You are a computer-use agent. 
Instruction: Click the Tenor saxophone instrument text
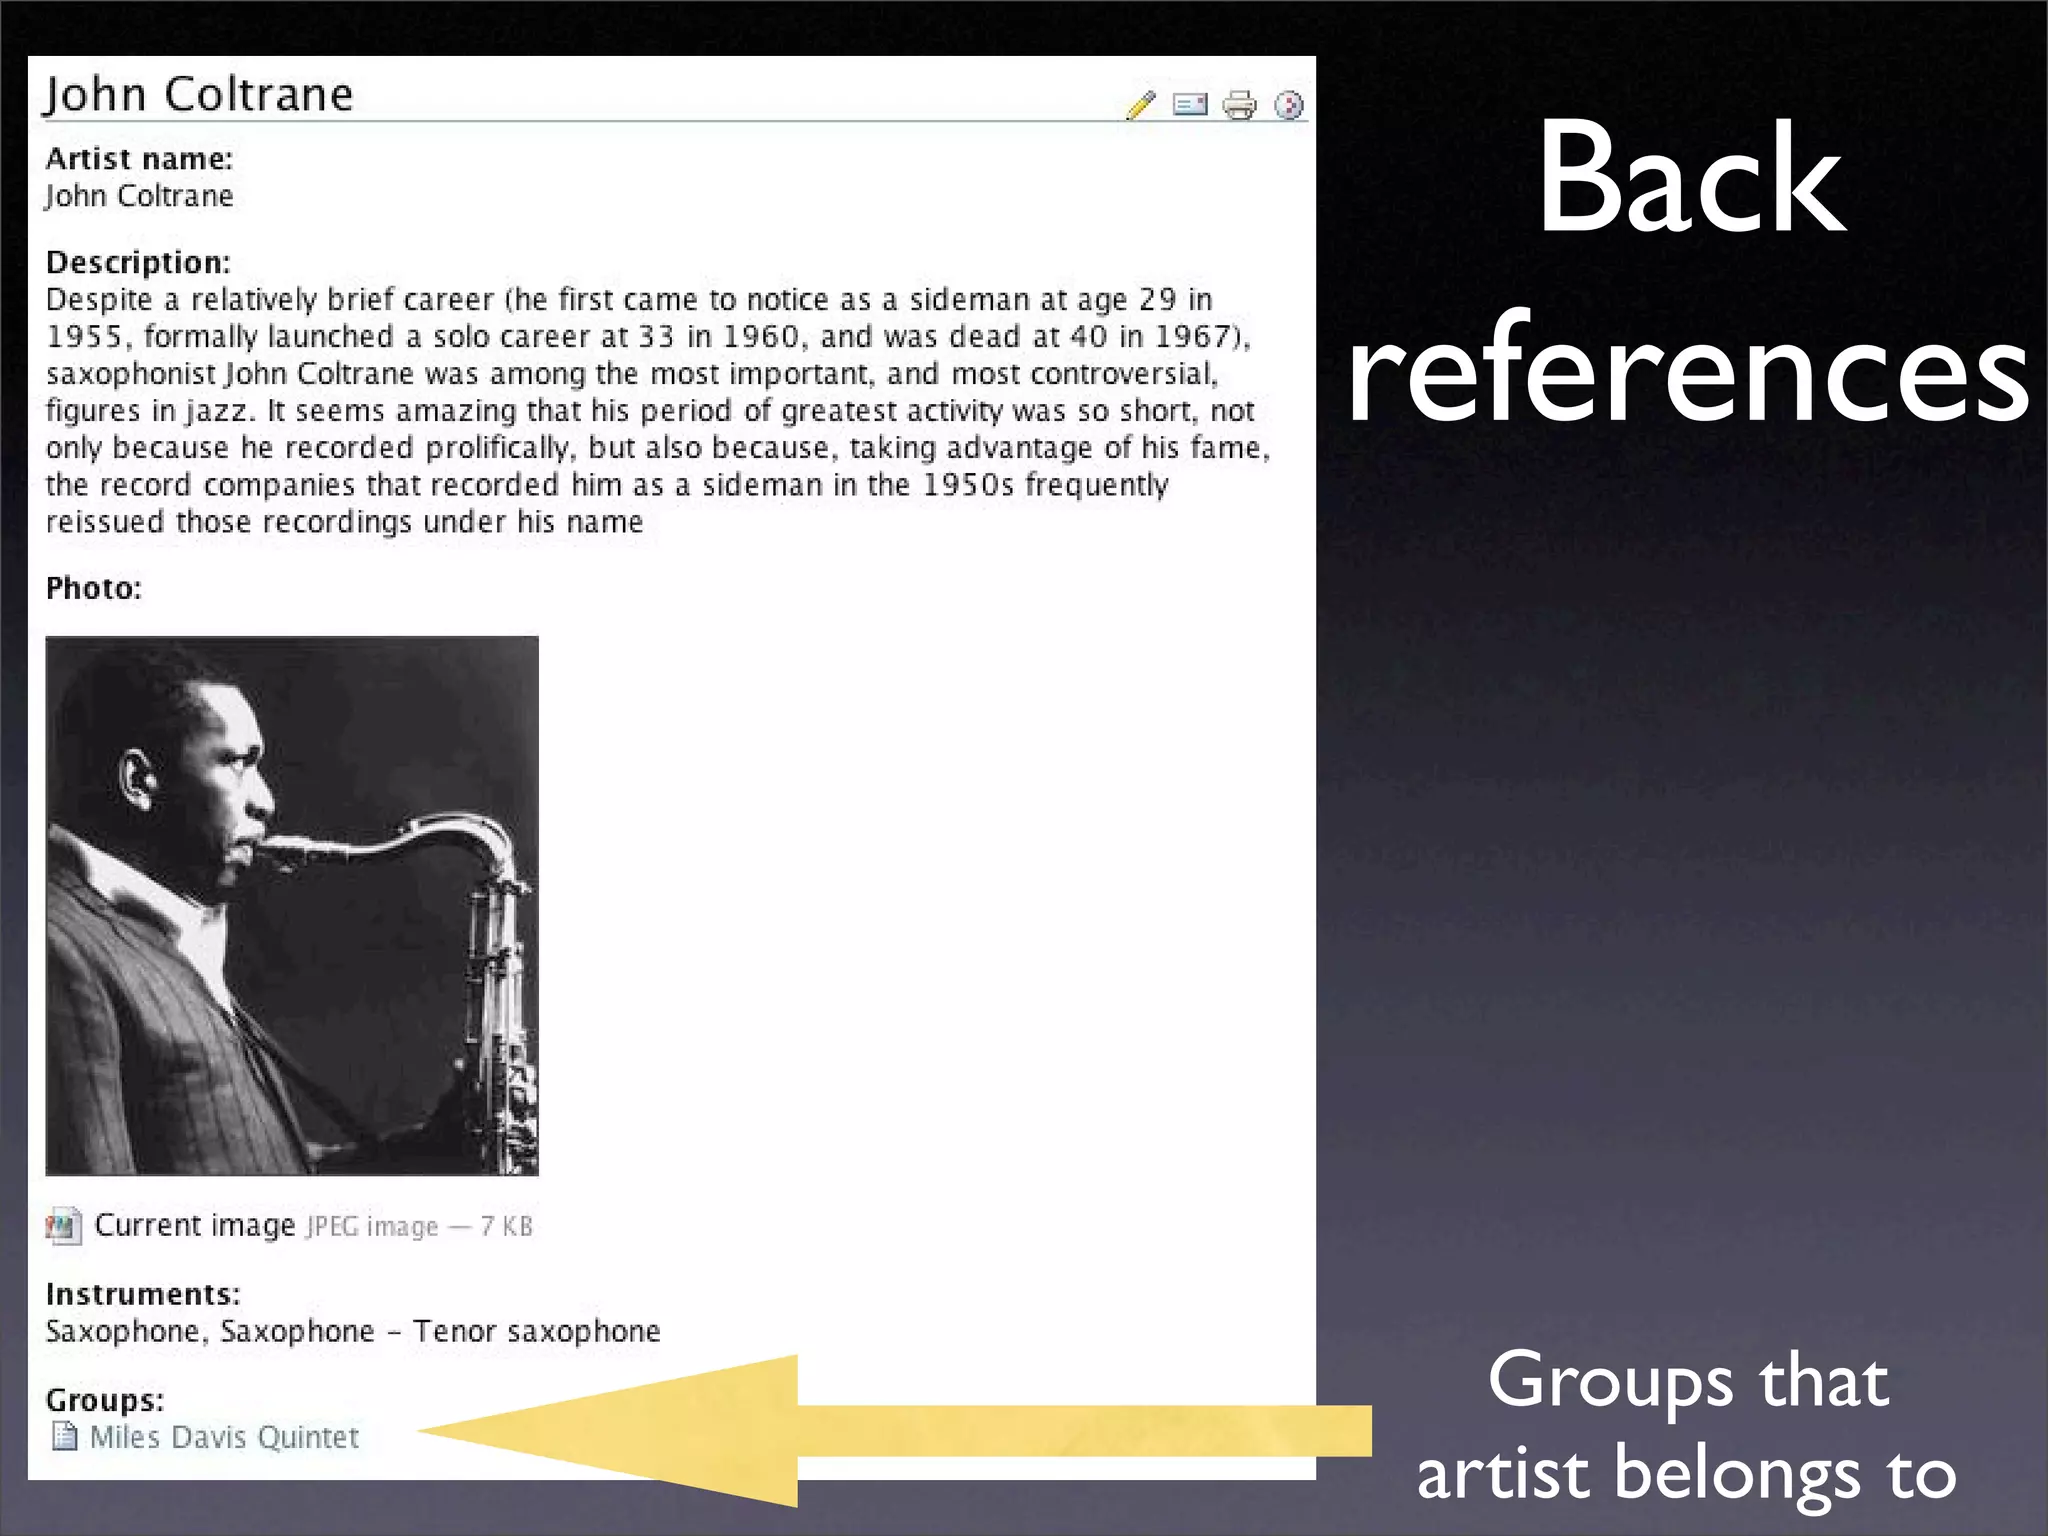point(537,1331)
